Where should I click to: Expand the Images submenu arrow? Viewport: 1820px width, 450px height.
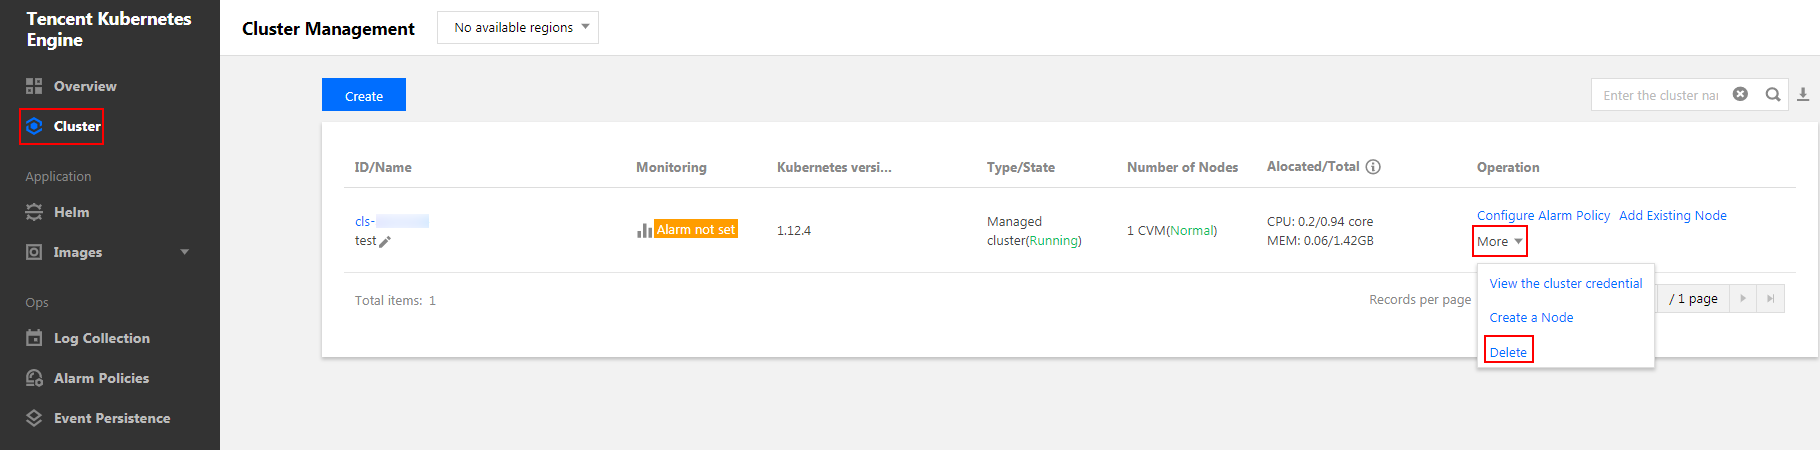point(184,252)
